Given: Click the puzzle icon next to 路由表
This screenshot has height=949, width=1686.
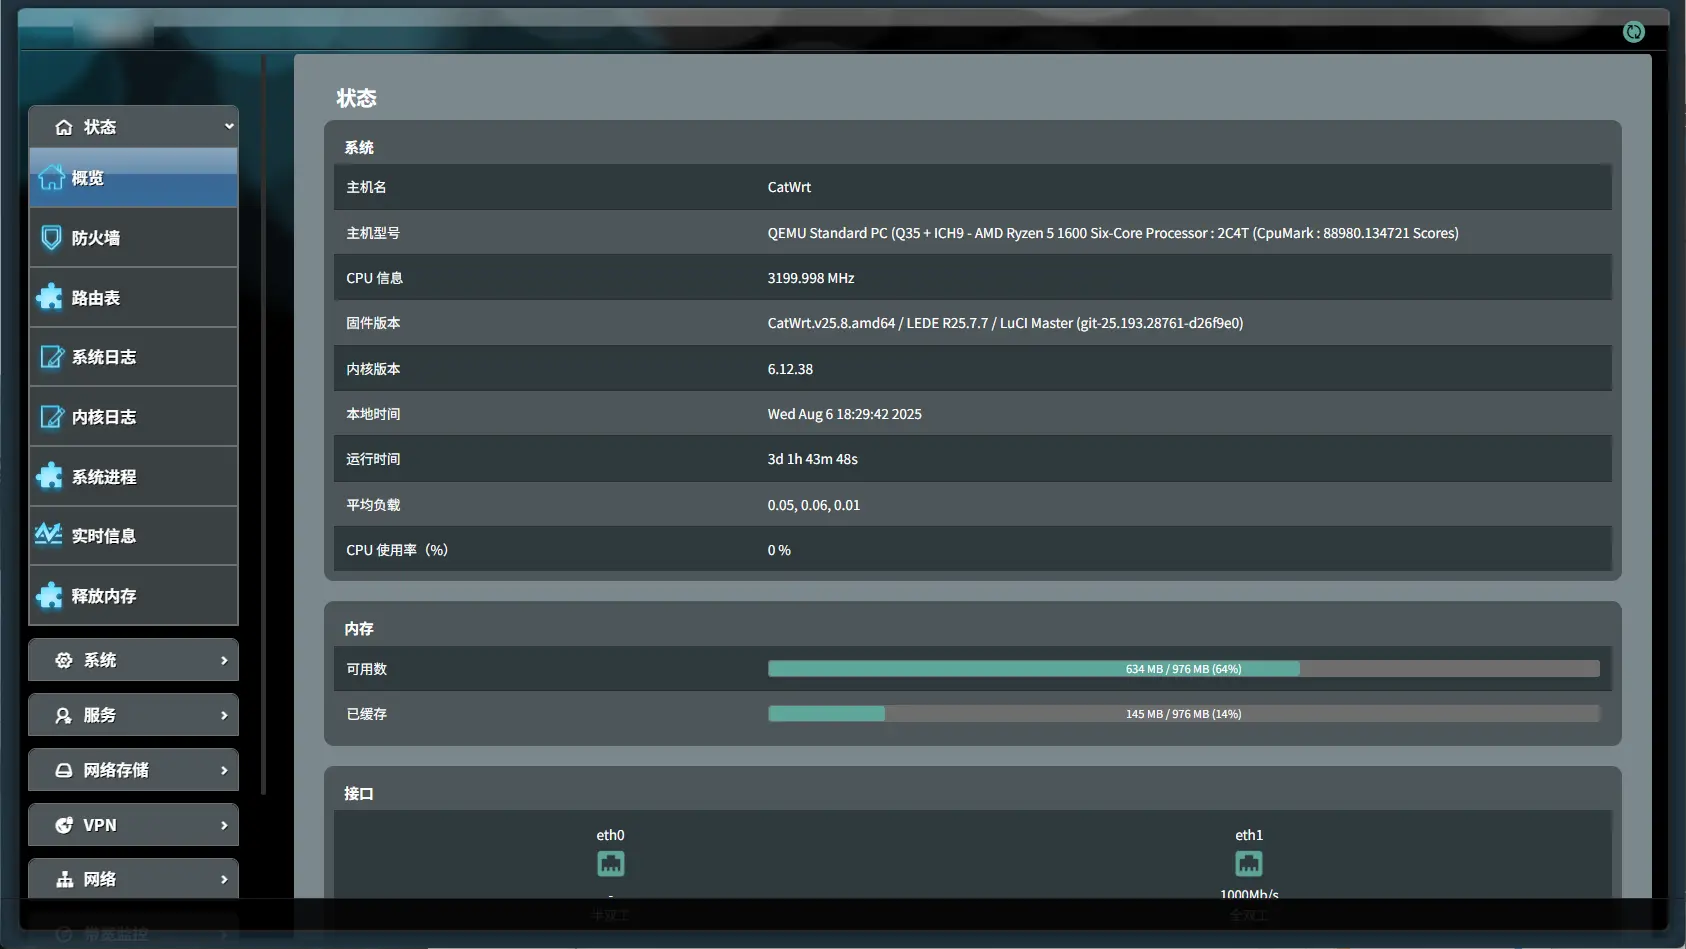Looking at the screenshot, I should (x=50, y=297).
